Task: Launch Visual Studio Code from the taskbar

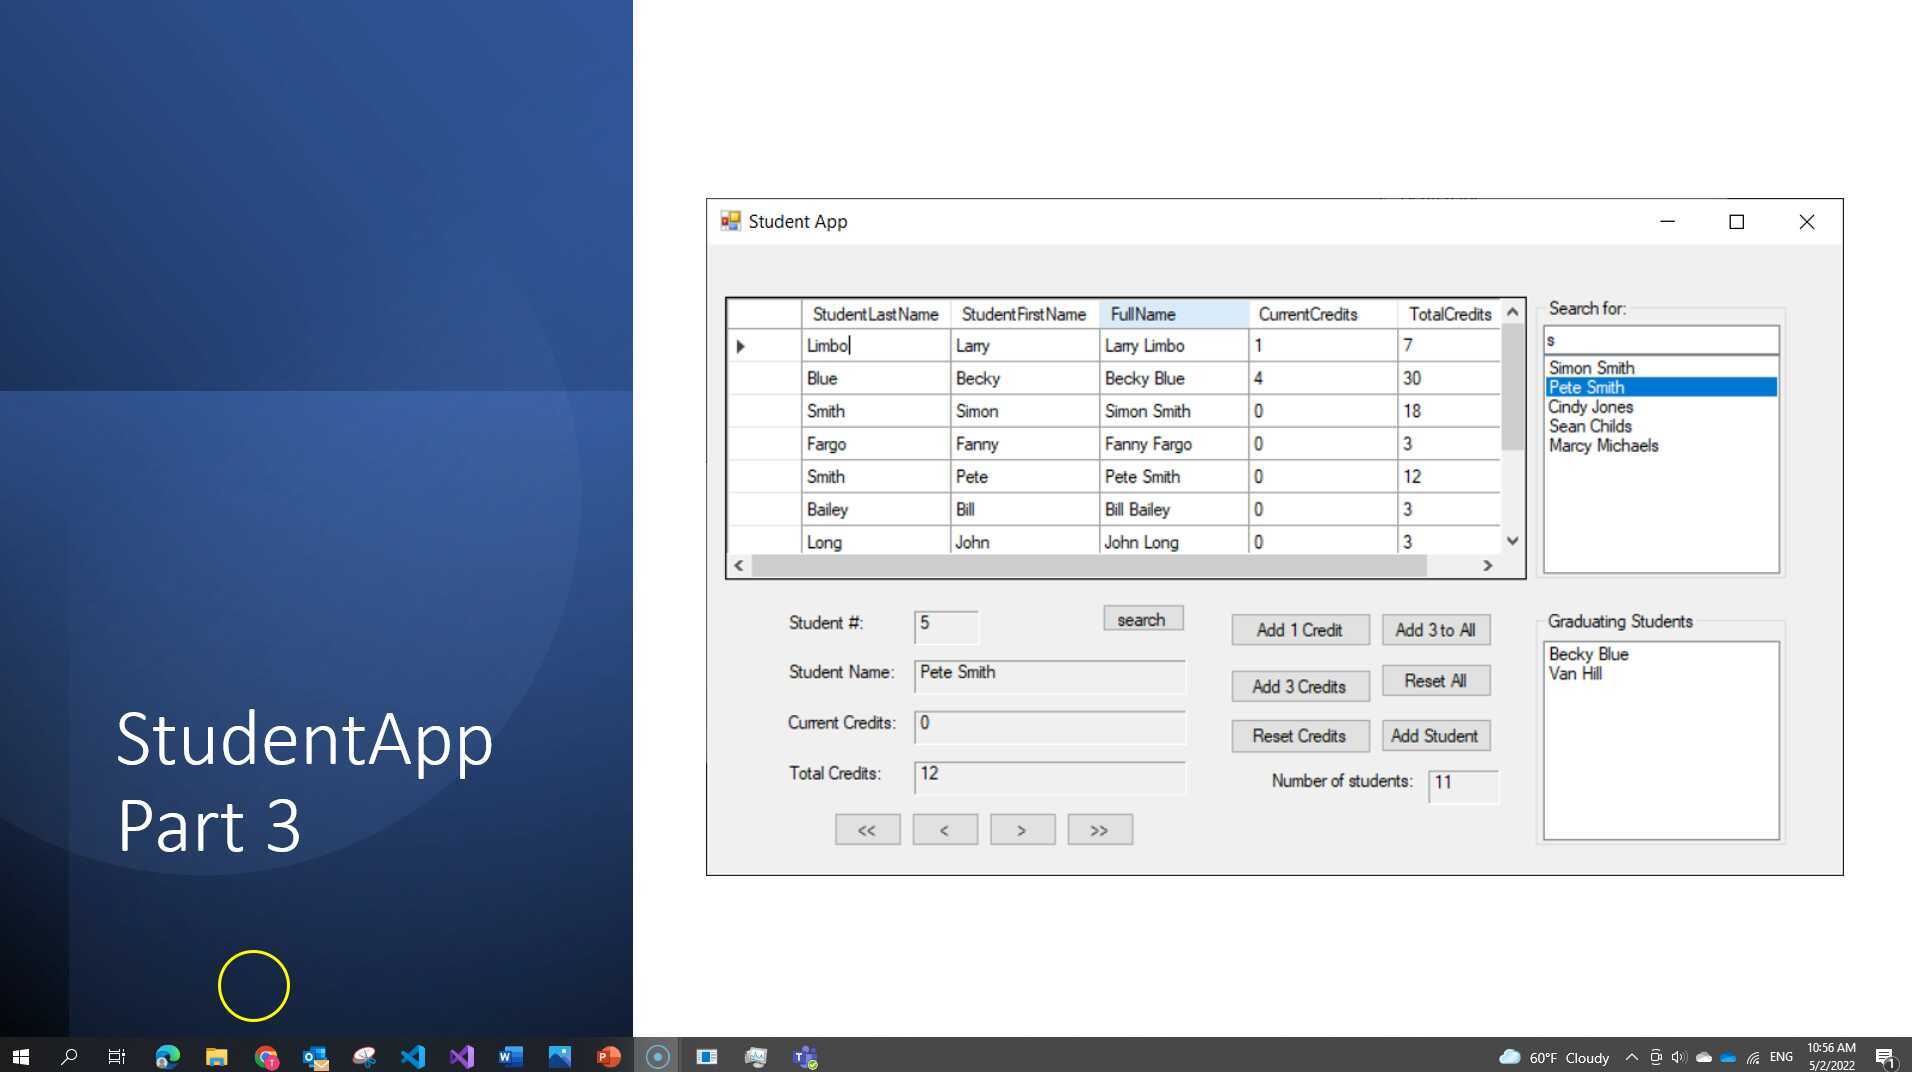Action: pos(413,1056)
